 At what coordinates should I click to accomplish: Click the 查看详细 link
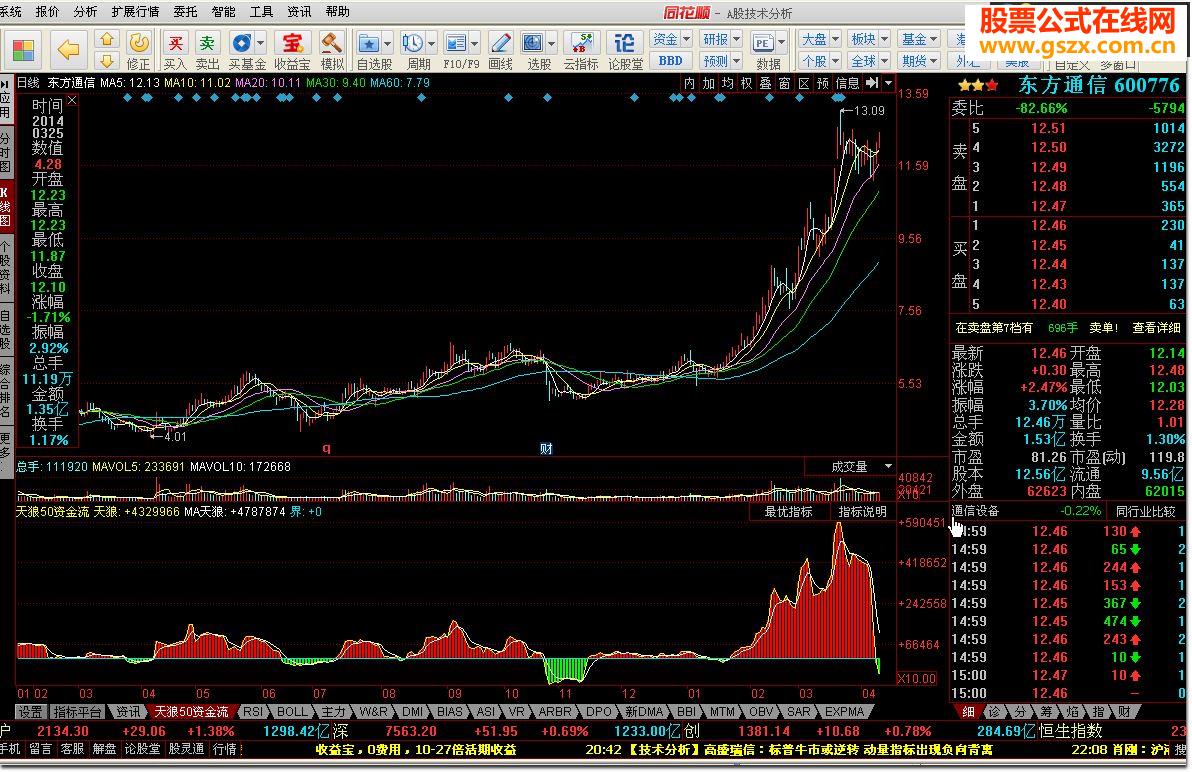1156,327
